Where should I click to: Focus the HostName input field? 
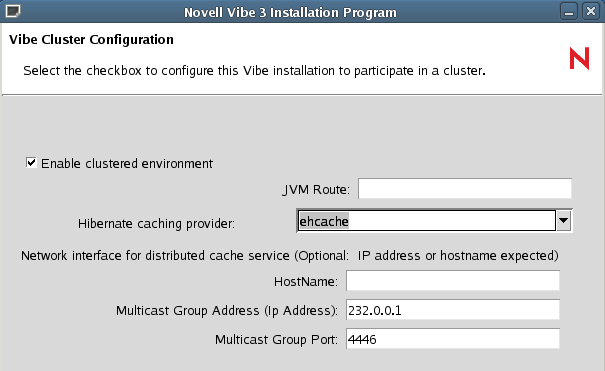coord(453,281)
